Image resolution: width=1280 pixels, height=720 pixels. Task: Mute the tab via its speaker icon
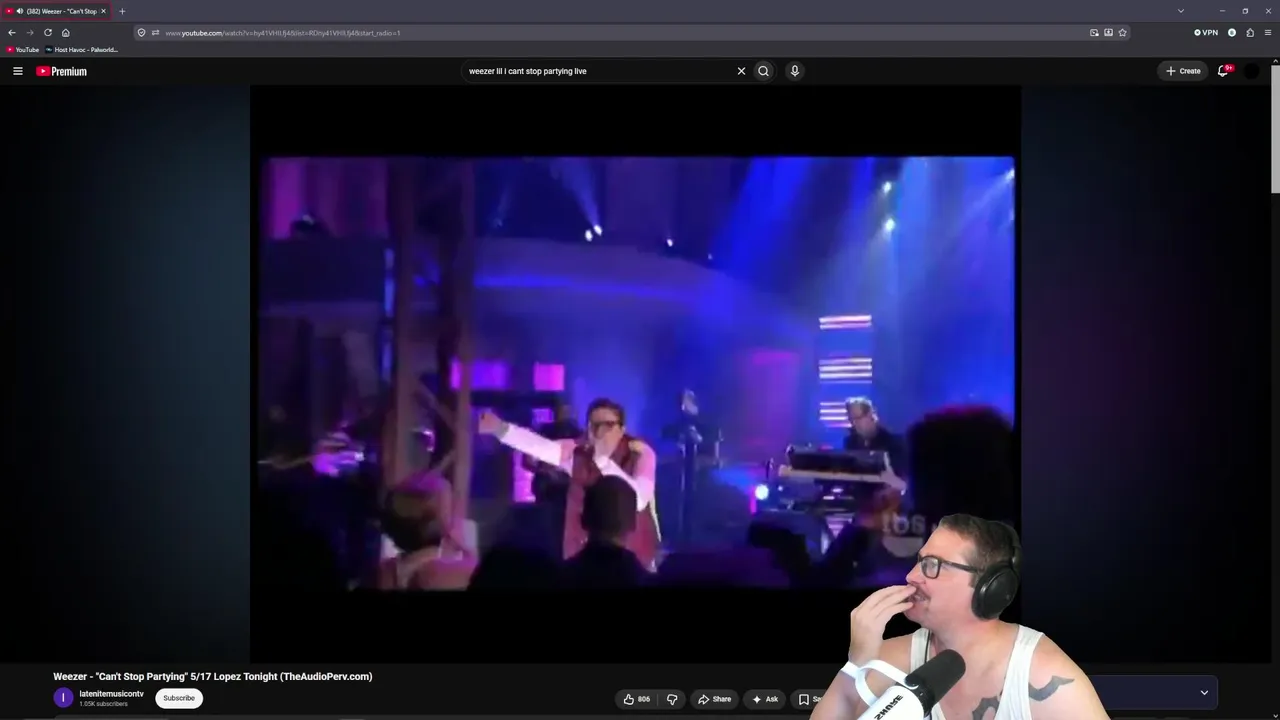click(20, 11)
